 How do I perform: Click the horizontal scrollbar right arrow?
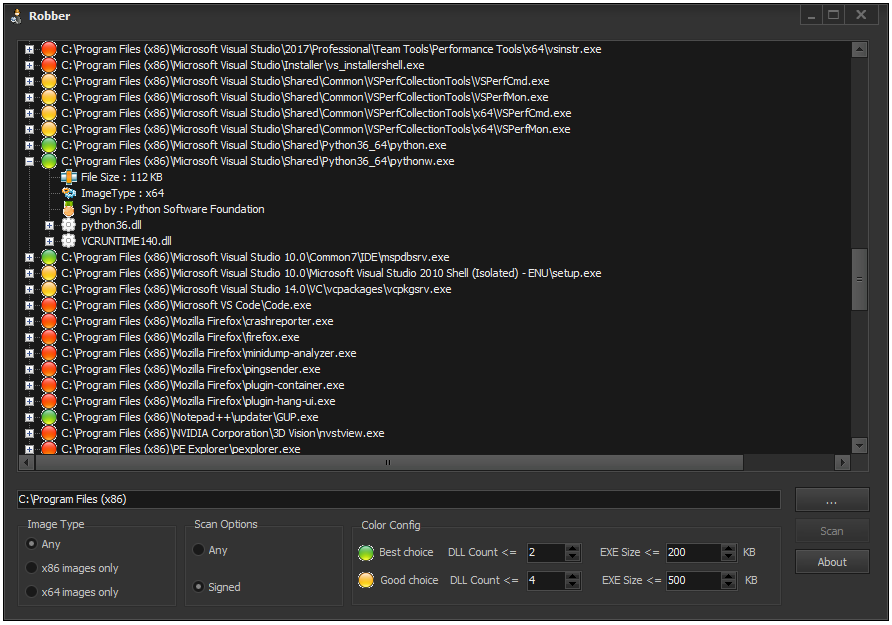pos(843,462)
